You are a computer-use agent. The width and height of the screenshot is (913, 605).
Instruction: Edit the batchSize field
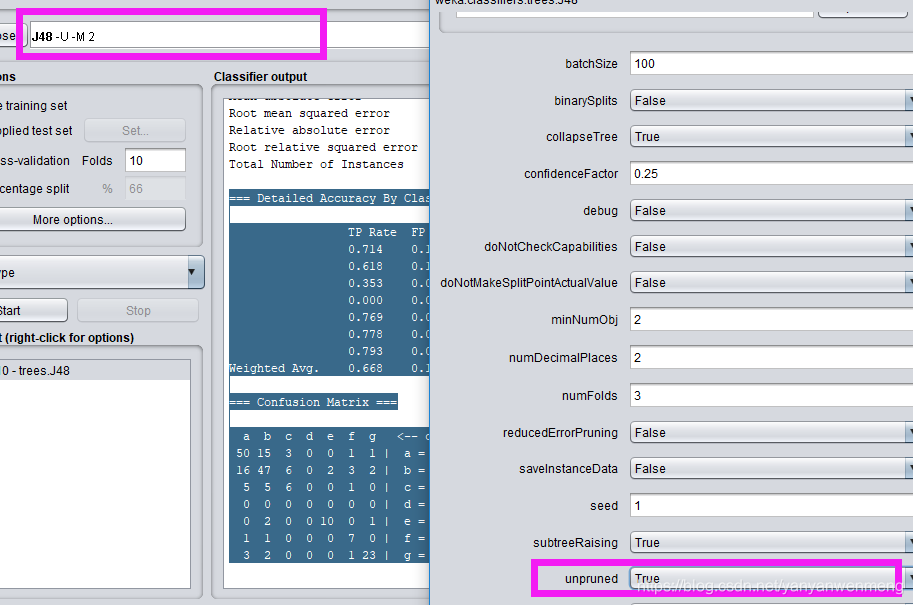[x=772, y=63]
